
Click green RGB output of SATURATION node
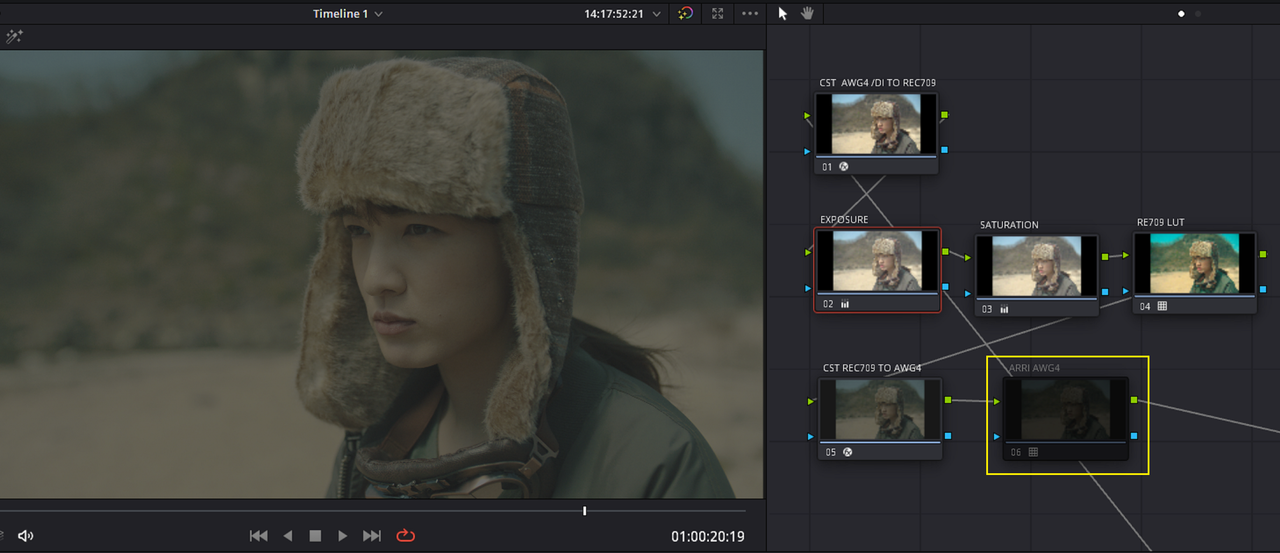pos(1104,257)
